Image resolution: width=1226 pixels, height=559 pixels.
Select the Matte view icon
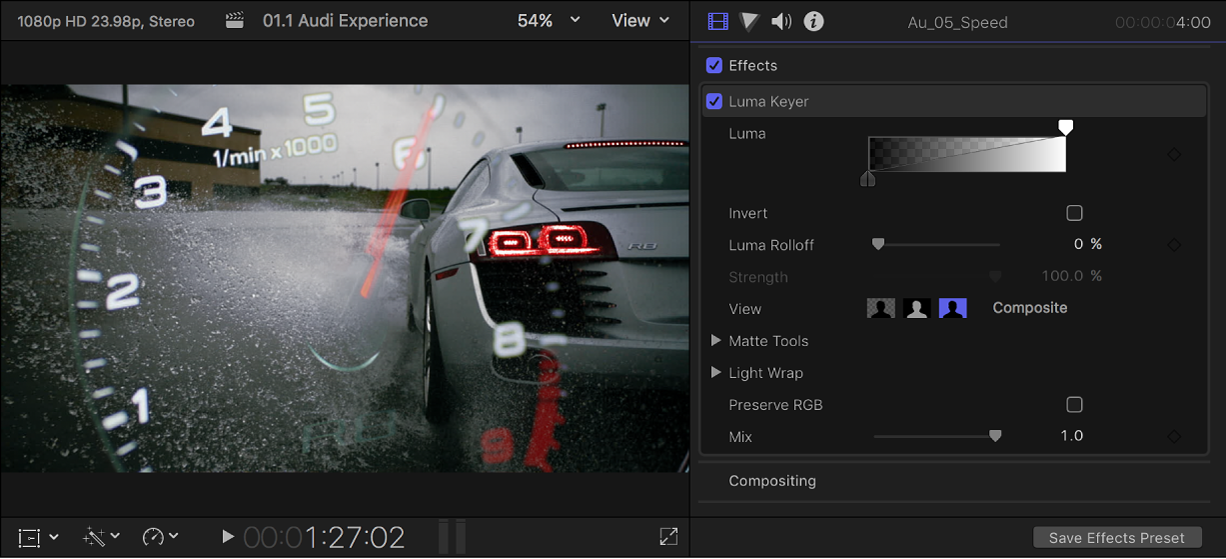(x=917, y=308)
